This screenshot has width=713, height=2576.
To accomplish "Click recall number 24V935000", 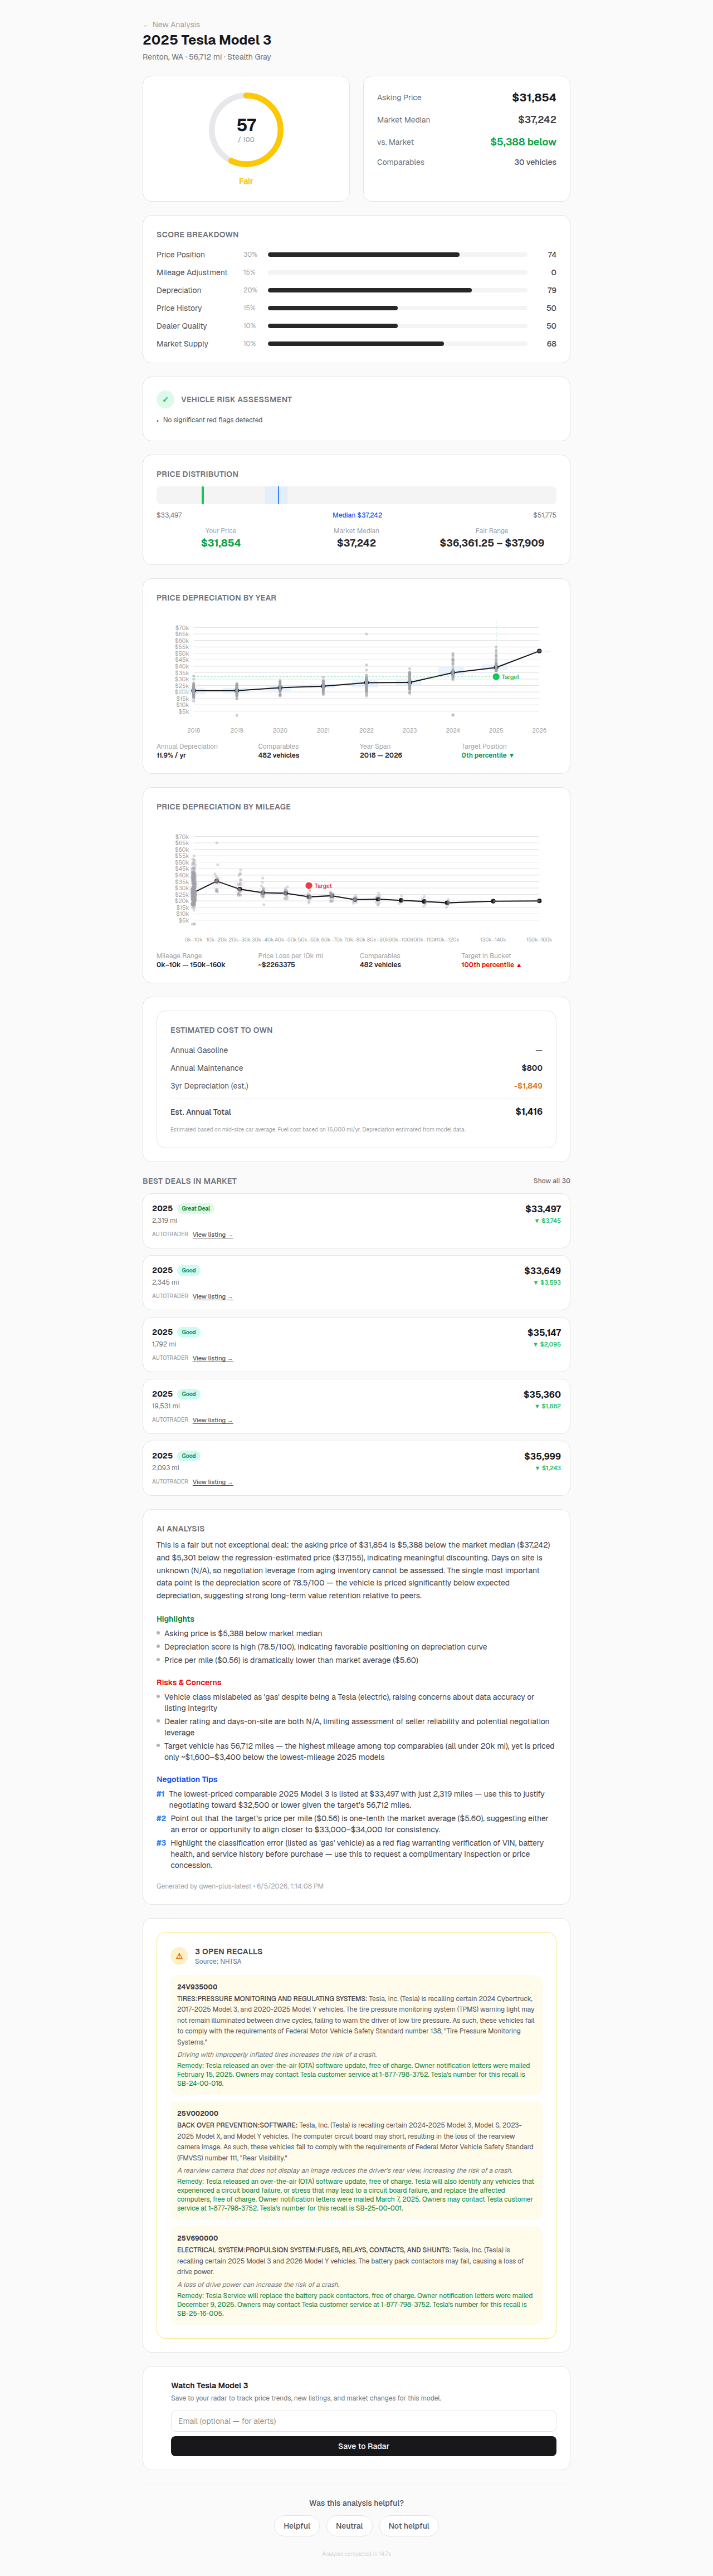I will (197, 1987).
